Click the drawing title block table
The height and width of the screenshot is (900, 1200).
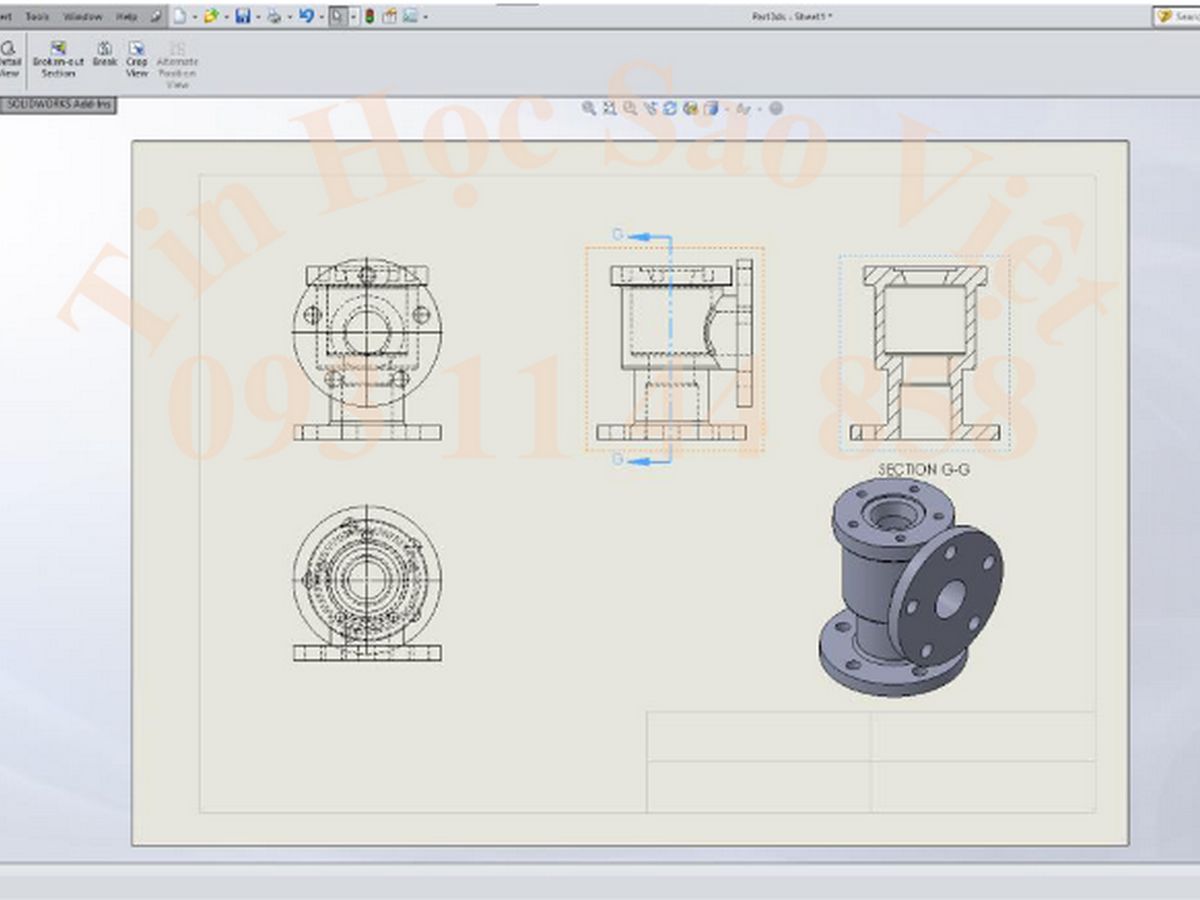(x=871, y=762)
